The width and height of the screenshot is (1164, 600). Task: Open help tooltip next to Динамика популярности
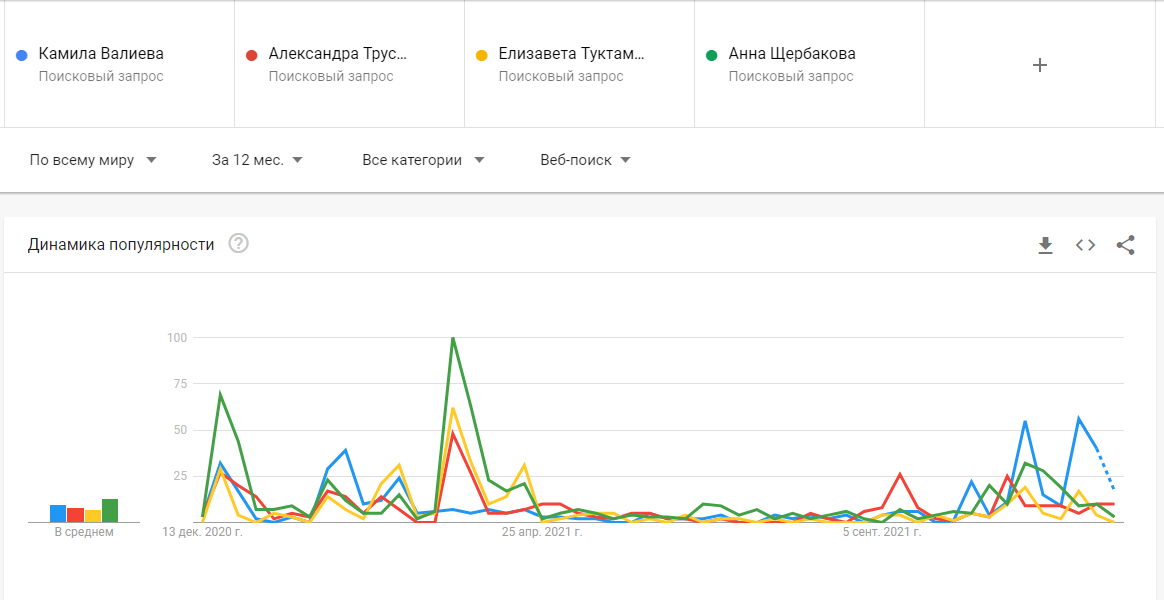point(238,244)
